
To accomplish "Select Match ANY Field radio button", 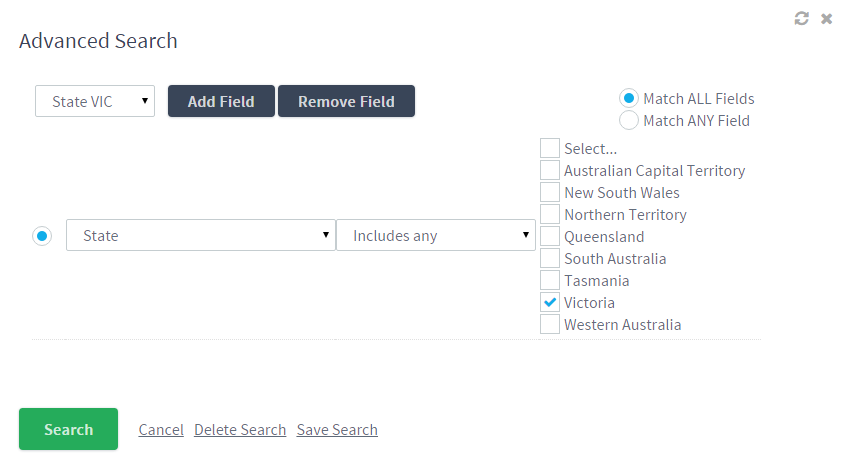I will 628,120.
